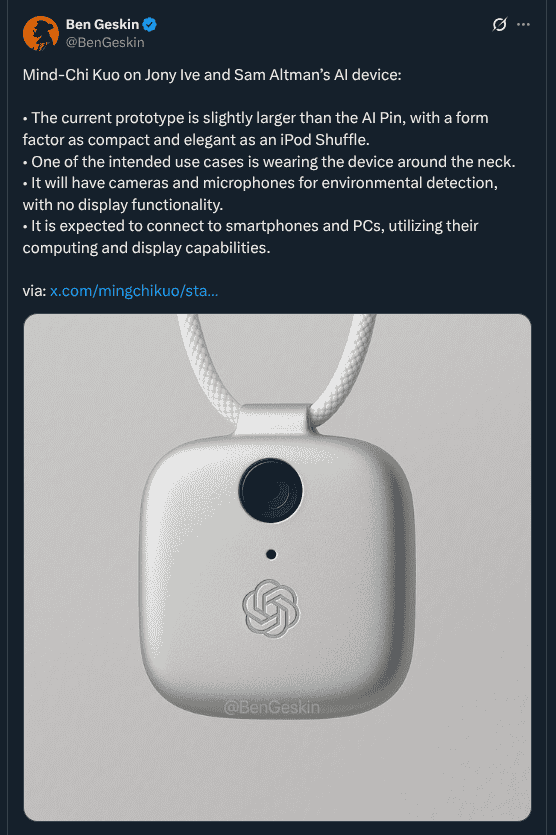Open the x.com/mingchikuo/sta… link
Image resolution: width=556 pixels, height=835 pixels.
coord(134,291)
